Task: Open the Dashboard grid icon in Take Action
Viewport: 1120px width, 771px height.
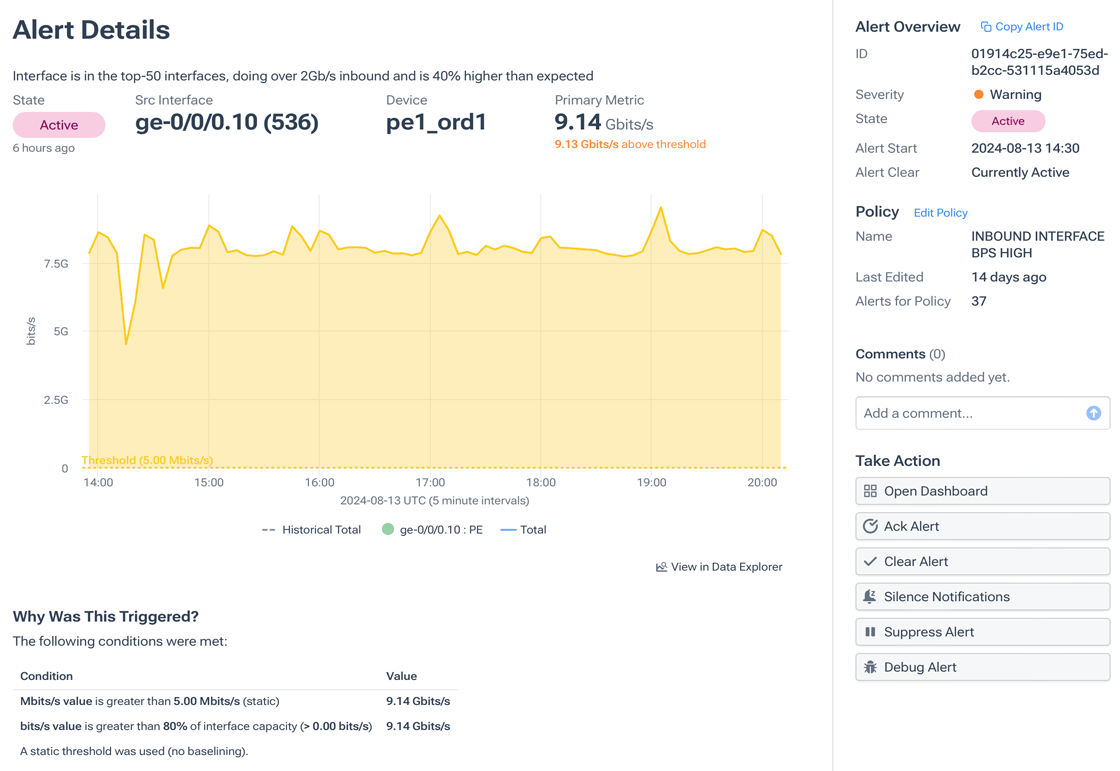Action: pyautogui.click(x=871, y=490)
